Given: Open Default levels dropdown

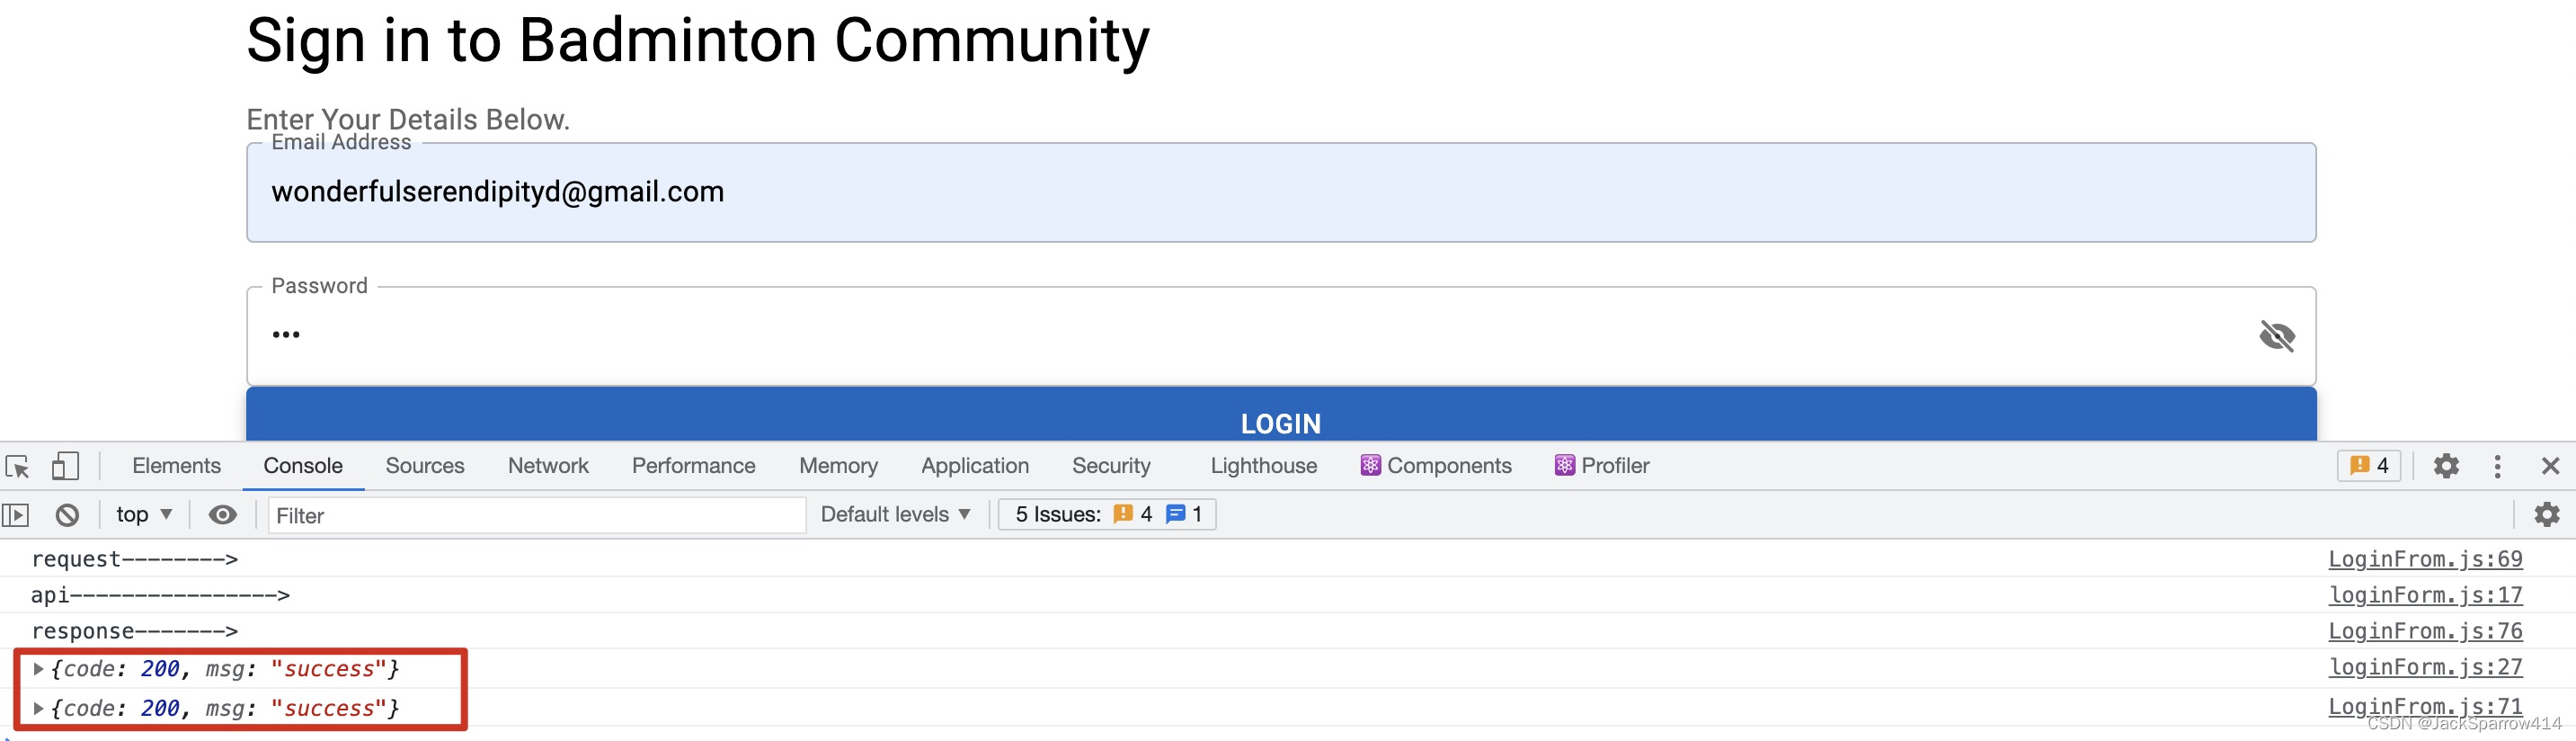Looking at the screenshot, I should click(x=895, y=515).
